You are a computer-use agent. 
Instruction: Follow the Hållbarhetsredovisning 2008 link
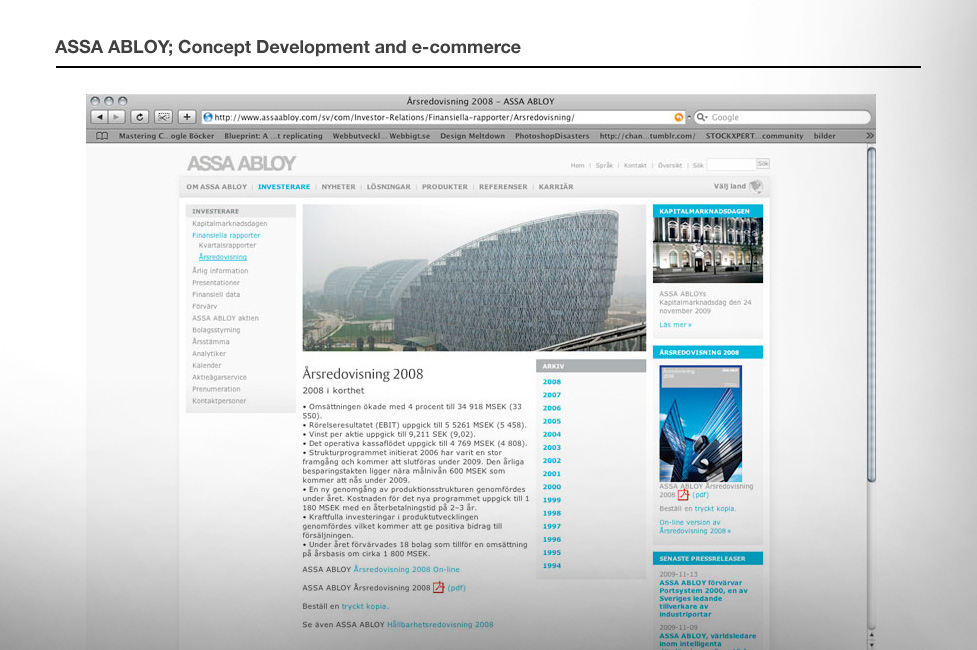[x=440, y=624]
